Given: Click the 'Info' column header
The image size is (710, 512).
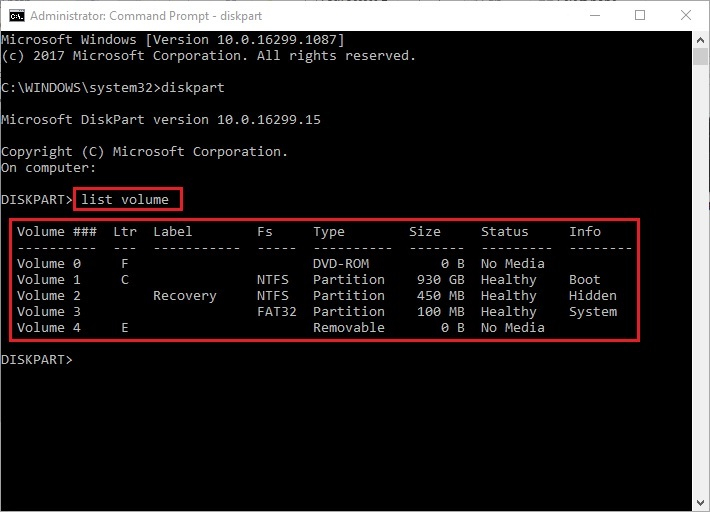Looking at the screenshot, I should click(x=585, y=232).
